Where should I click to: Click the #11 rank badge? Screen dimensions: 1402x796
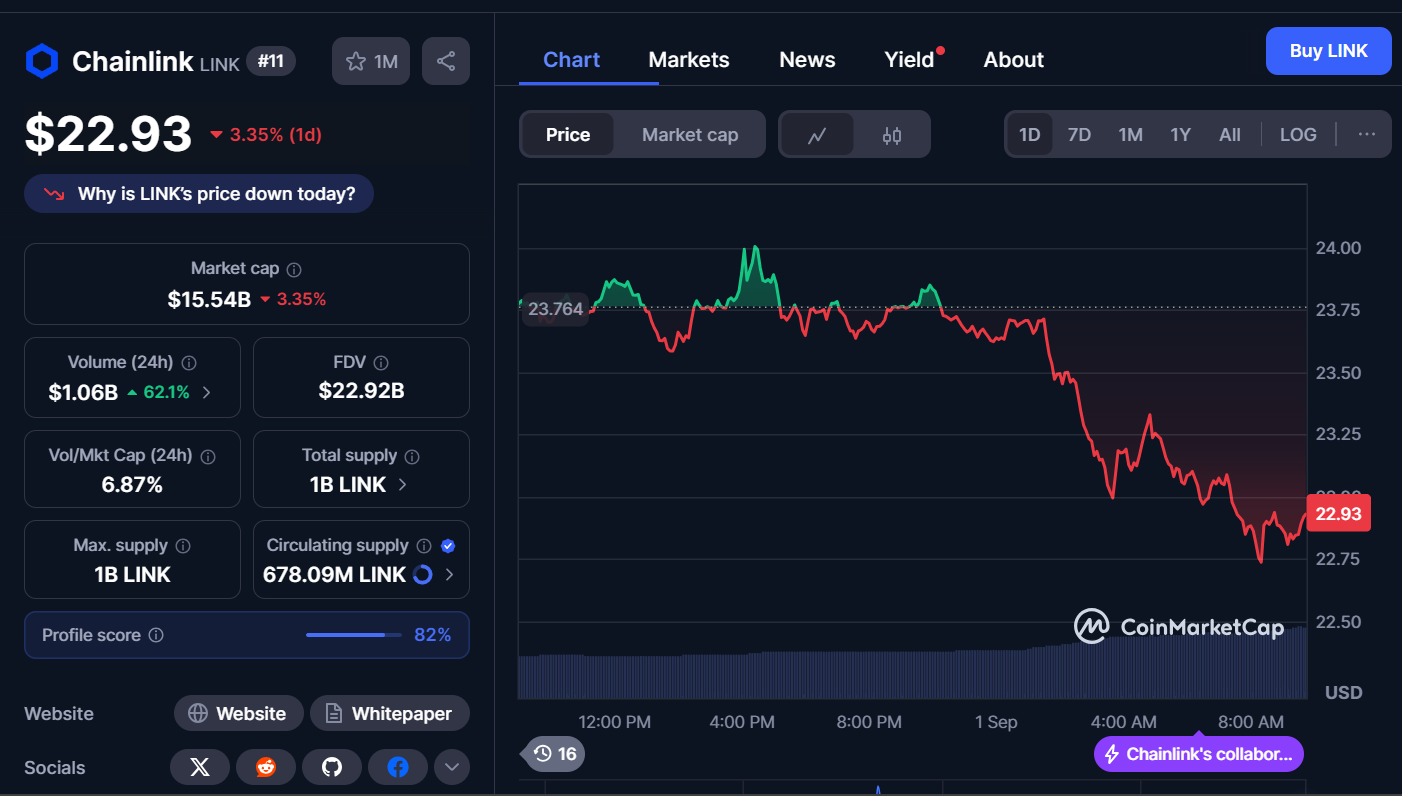pyautogui.click(x=271, y=61)
